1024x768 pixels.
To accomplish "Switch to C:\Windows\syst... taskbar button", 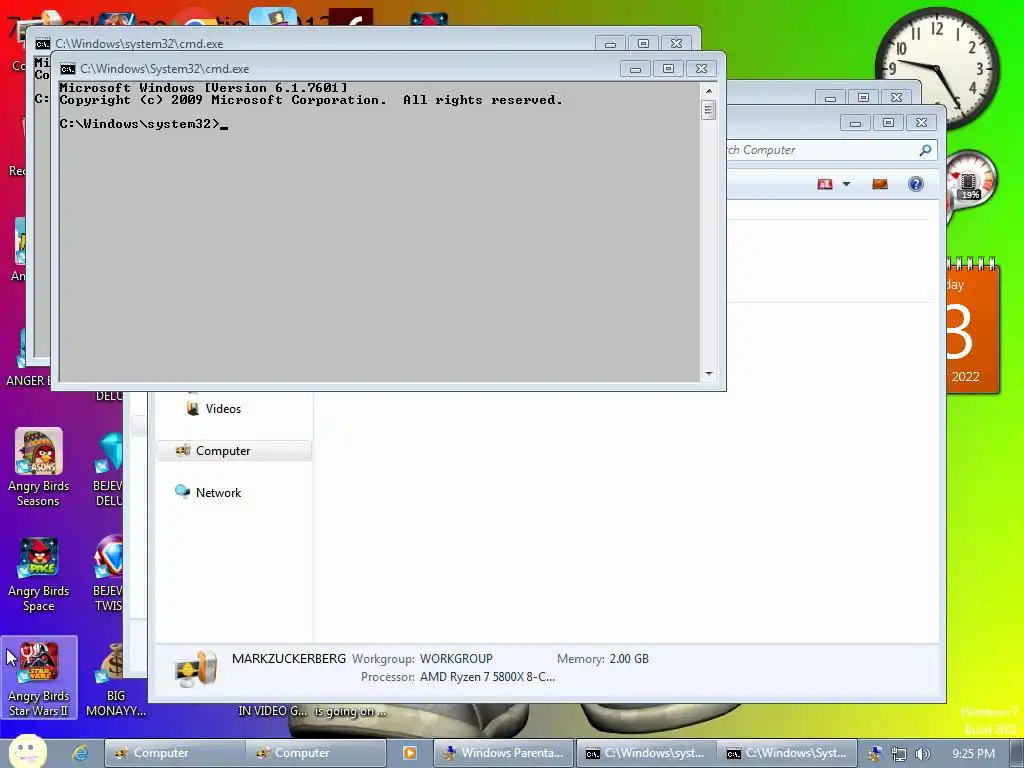I will click(645, 753).
